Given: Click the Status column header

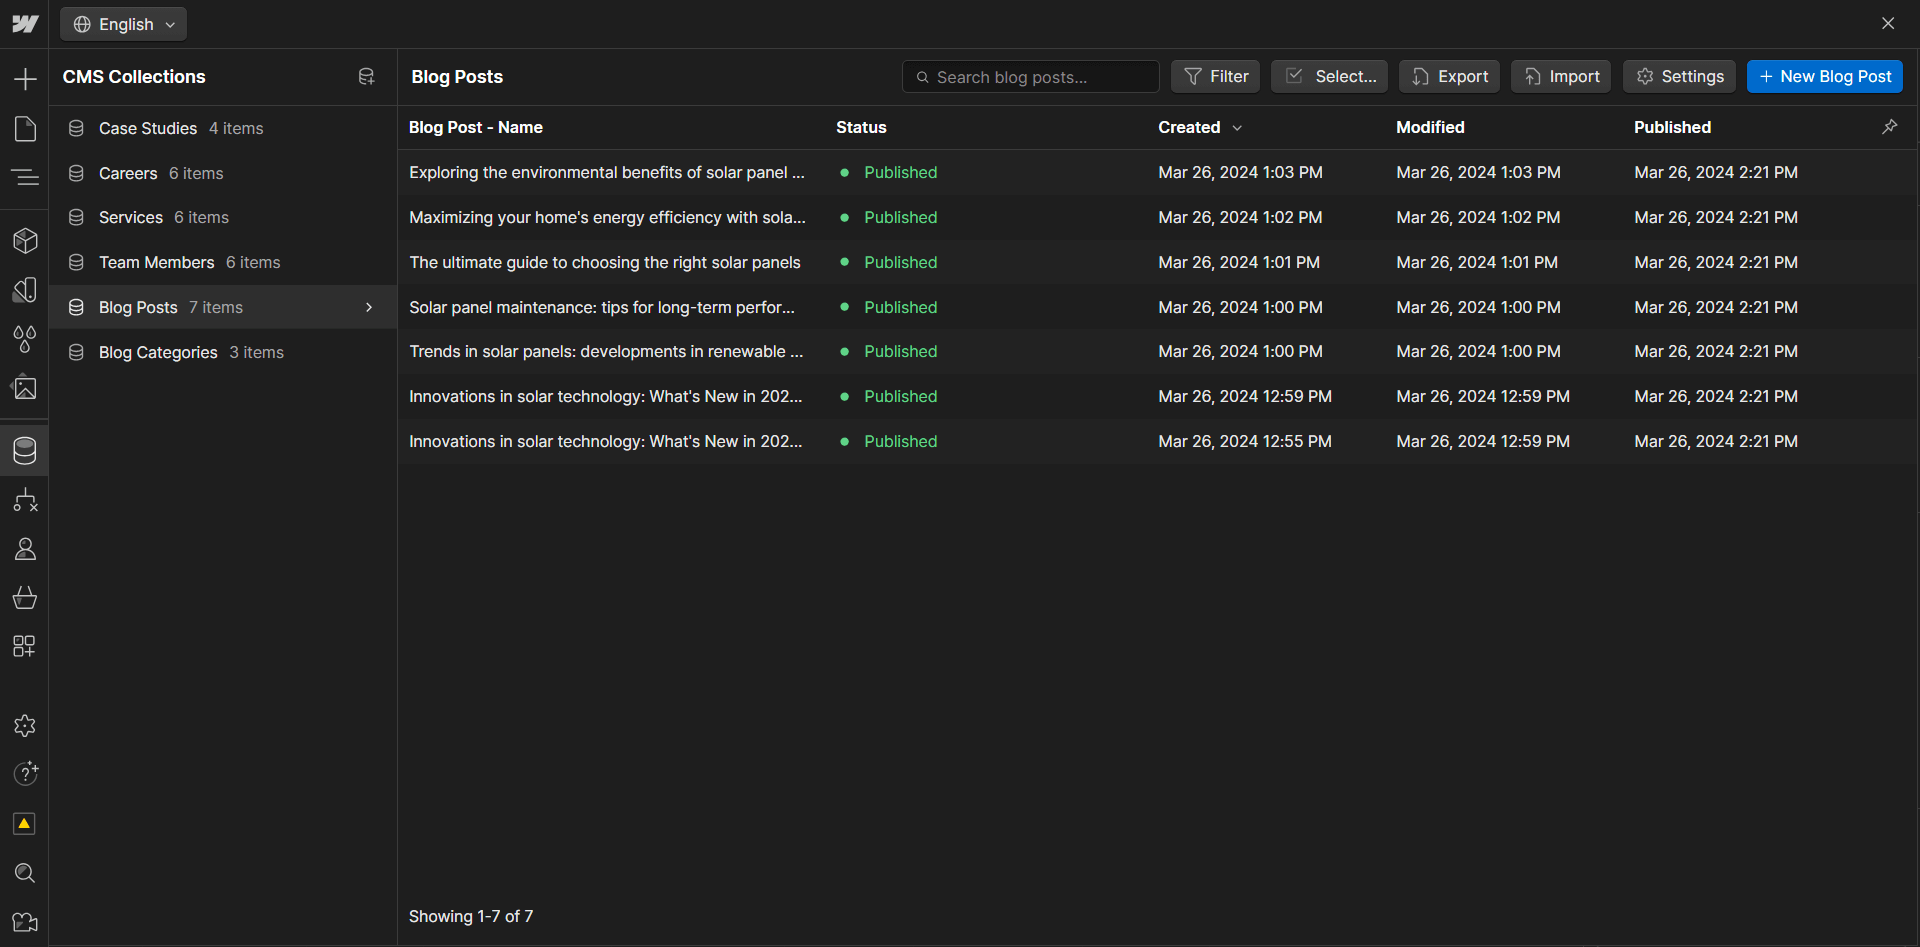Looking at the screenshot, I should [861, 127].
